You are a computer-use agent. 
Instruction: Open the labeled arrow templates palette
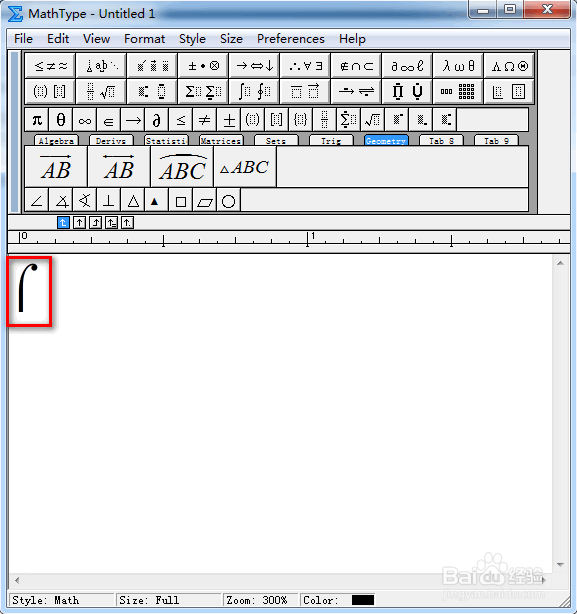(x=356, y=92)
